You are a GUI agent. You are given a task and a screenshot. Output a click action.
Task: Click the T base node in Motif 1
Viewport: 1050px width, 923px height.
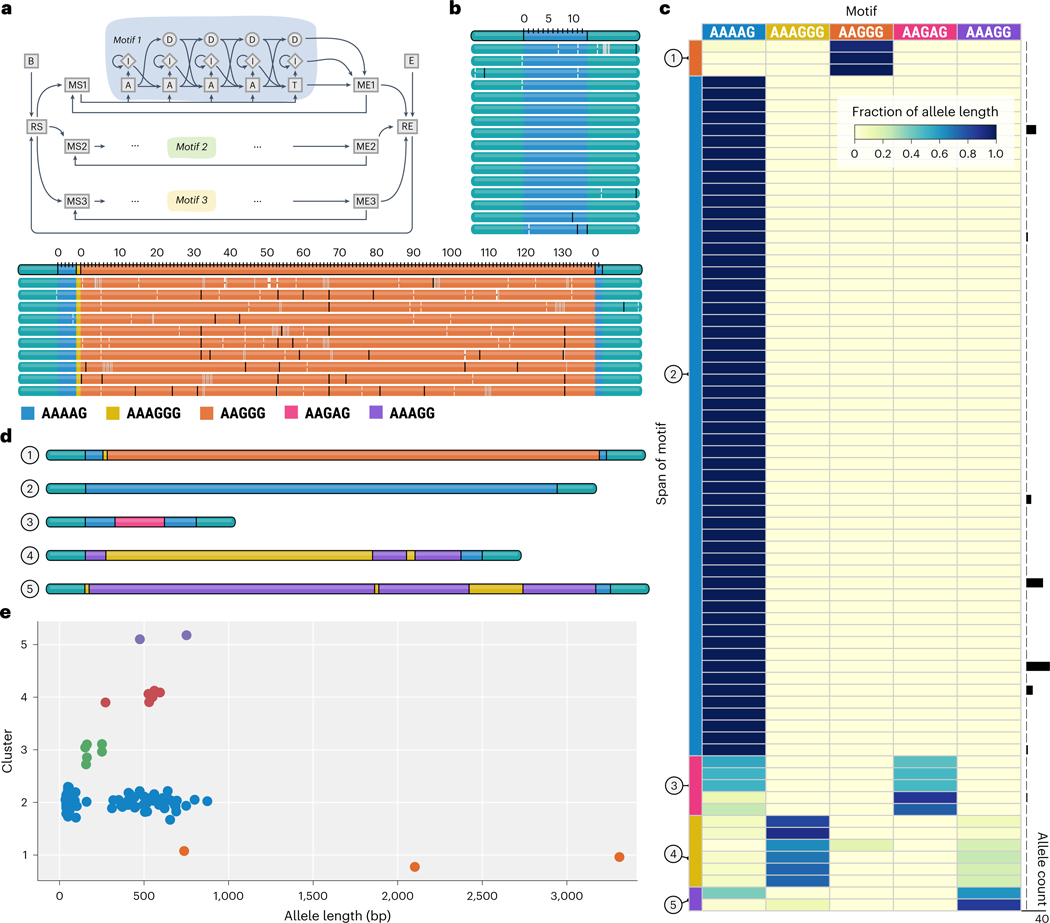click(x=294, y=85)
